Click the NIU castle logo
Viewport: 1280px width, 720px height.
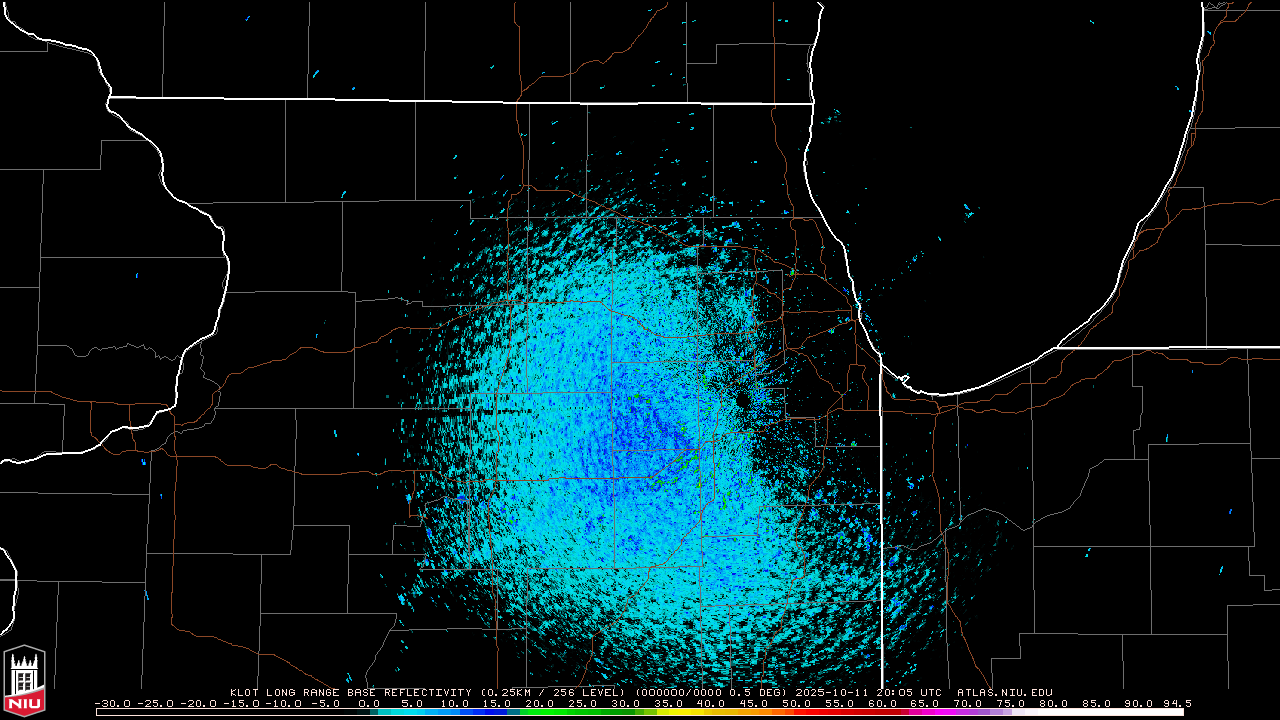[24, 682]
